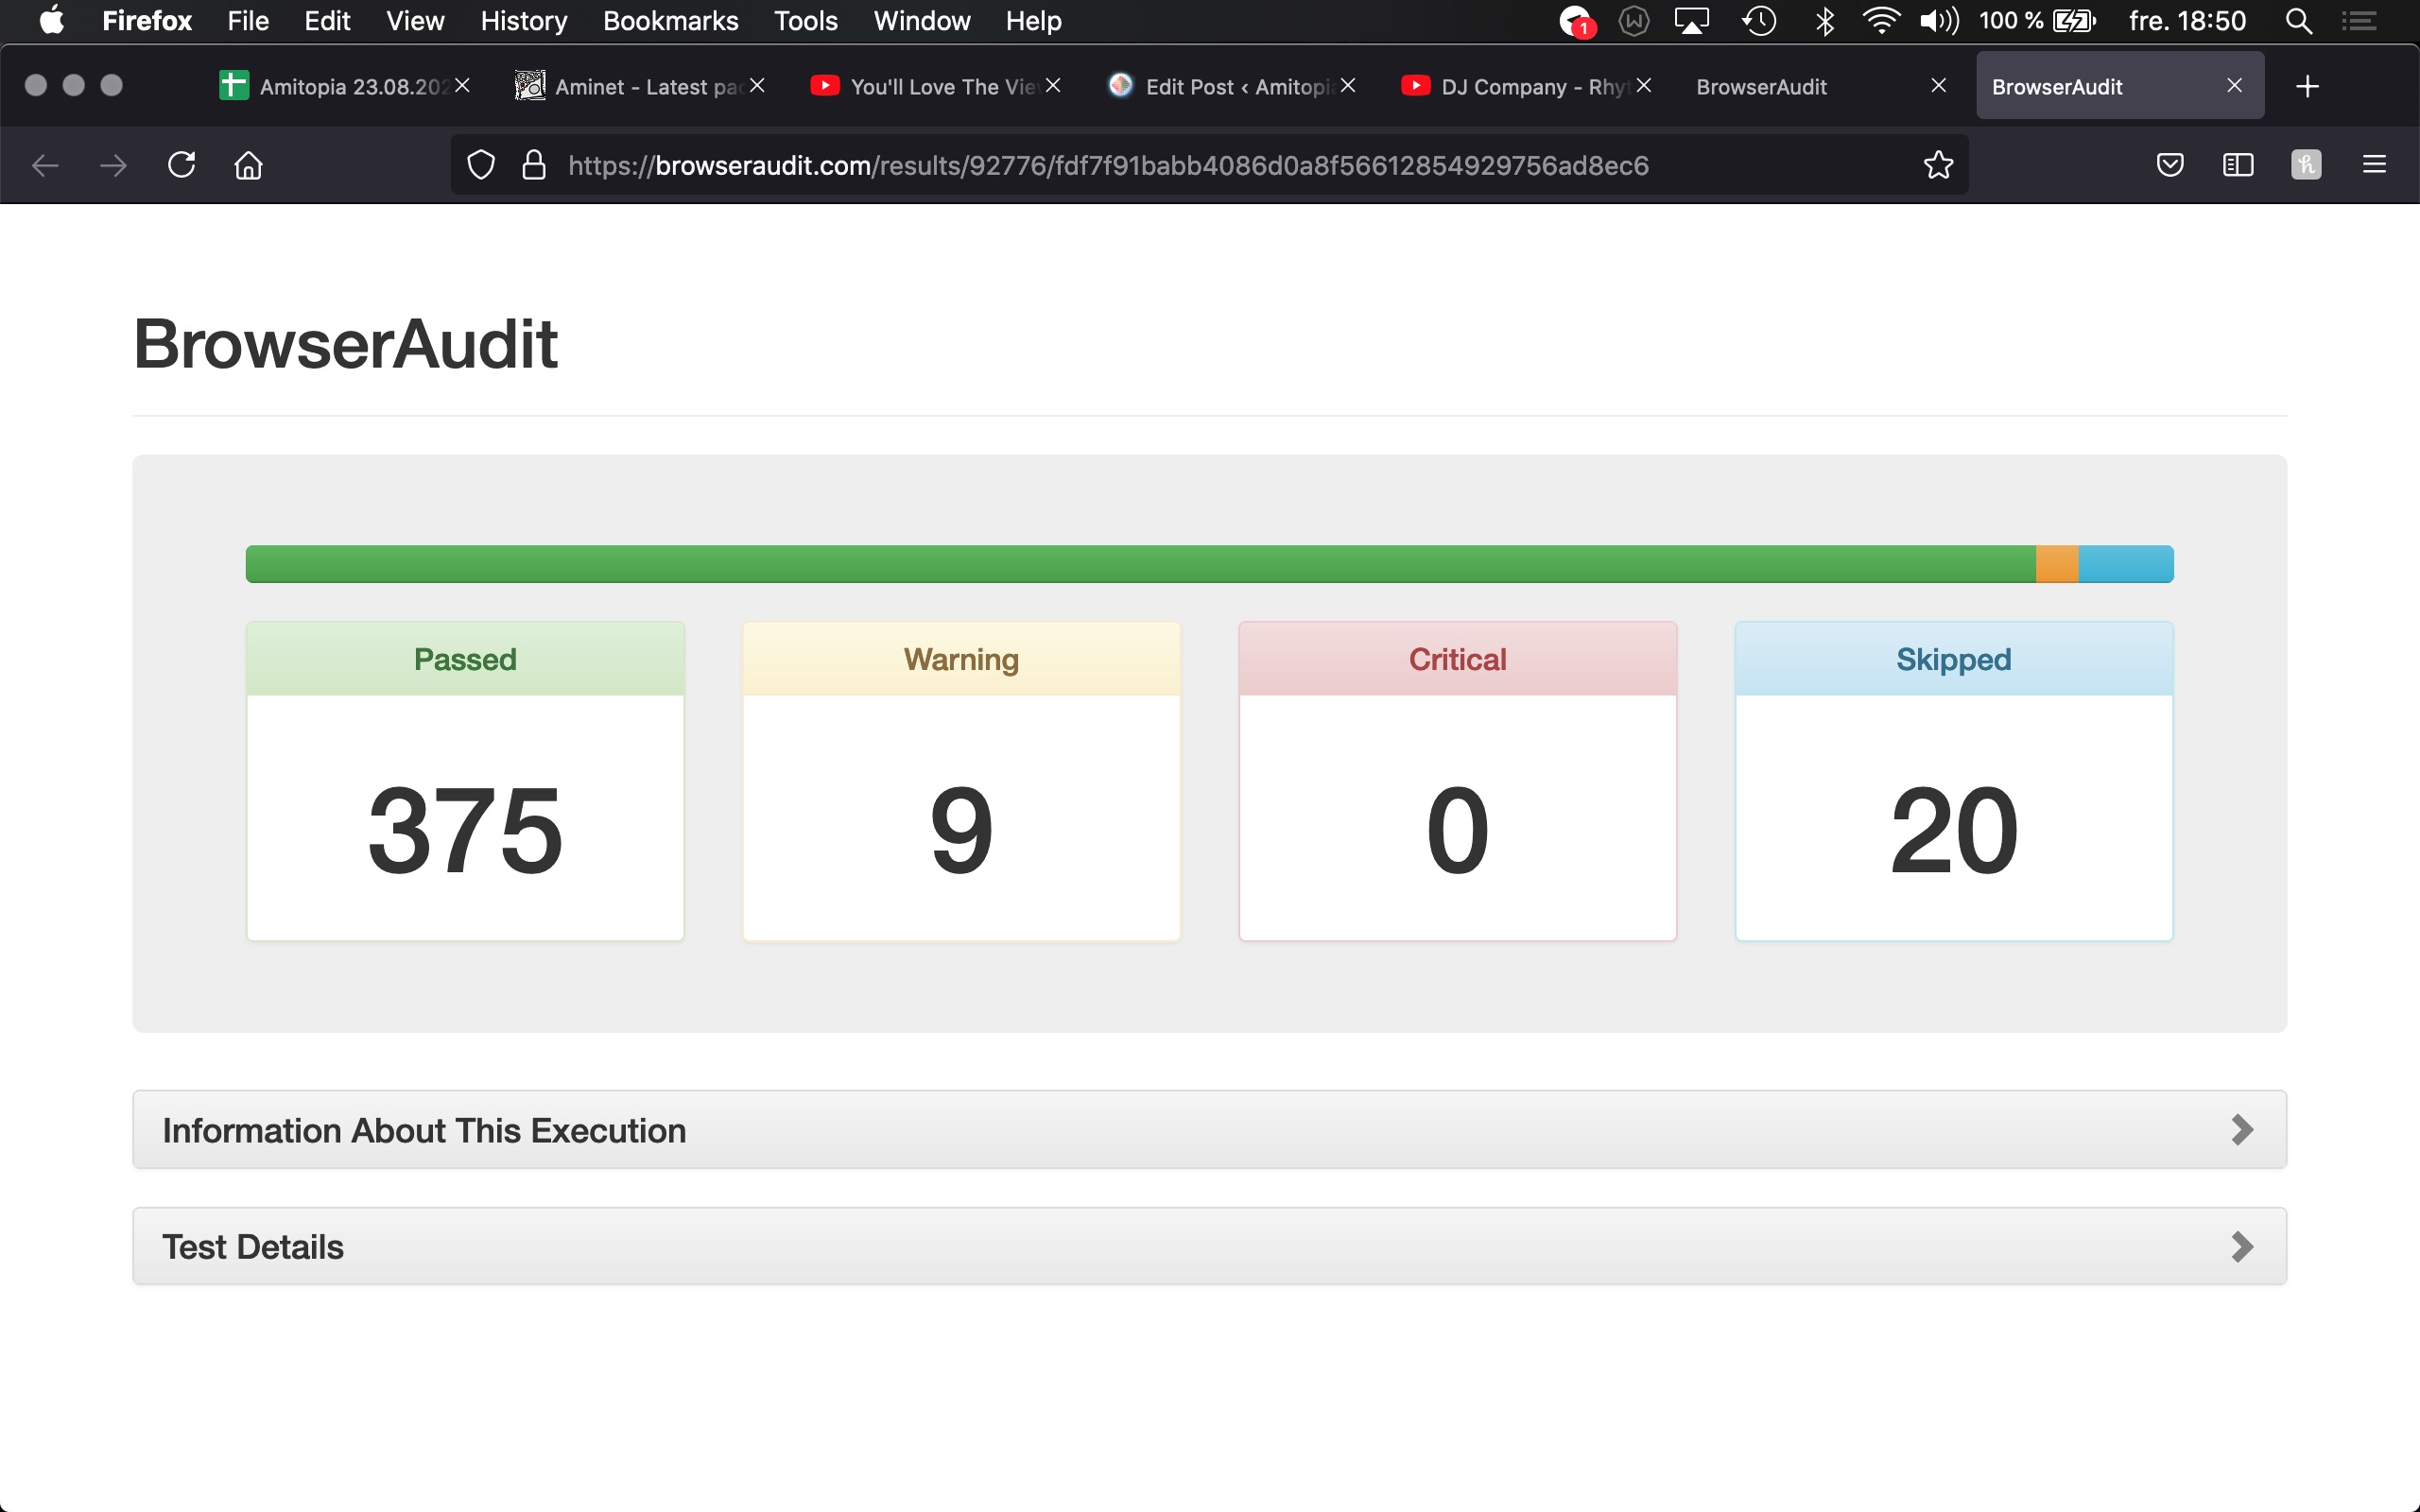Image resolution: width=2420 pixels, height=1512 pixels.
Task: Close the Aminet Latest packages tab
Action: [757, 86]
